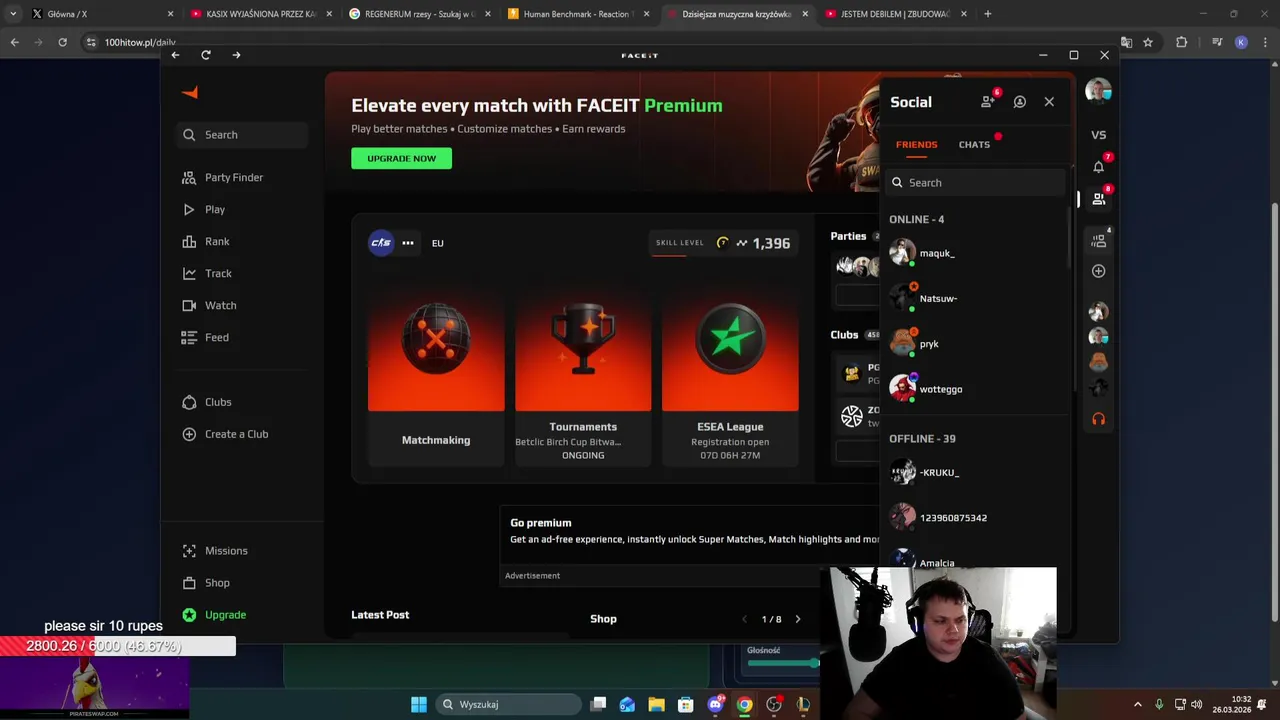Screen dimensions: 1280x720
Task: Click the EU region label
Action: [x=438, y=243]
